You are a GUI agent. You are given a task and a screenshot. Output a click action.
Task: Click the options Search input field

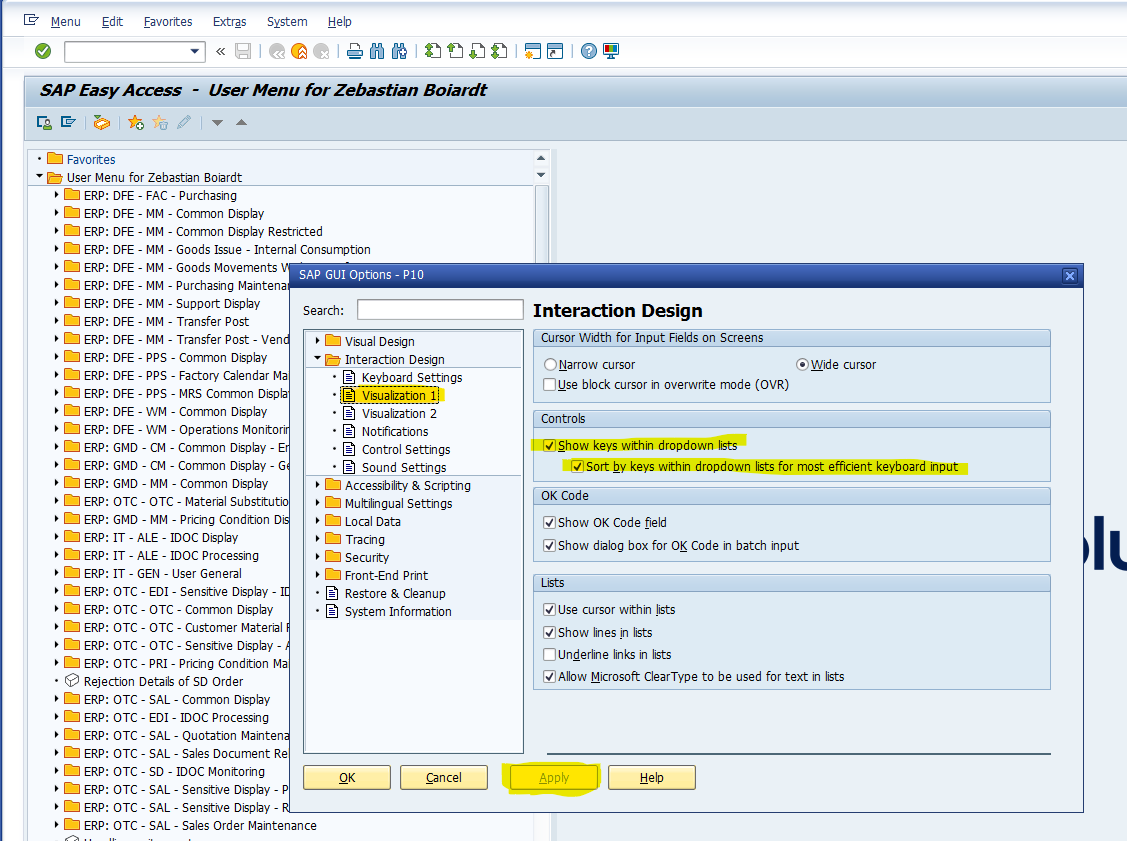pos(440,310)
